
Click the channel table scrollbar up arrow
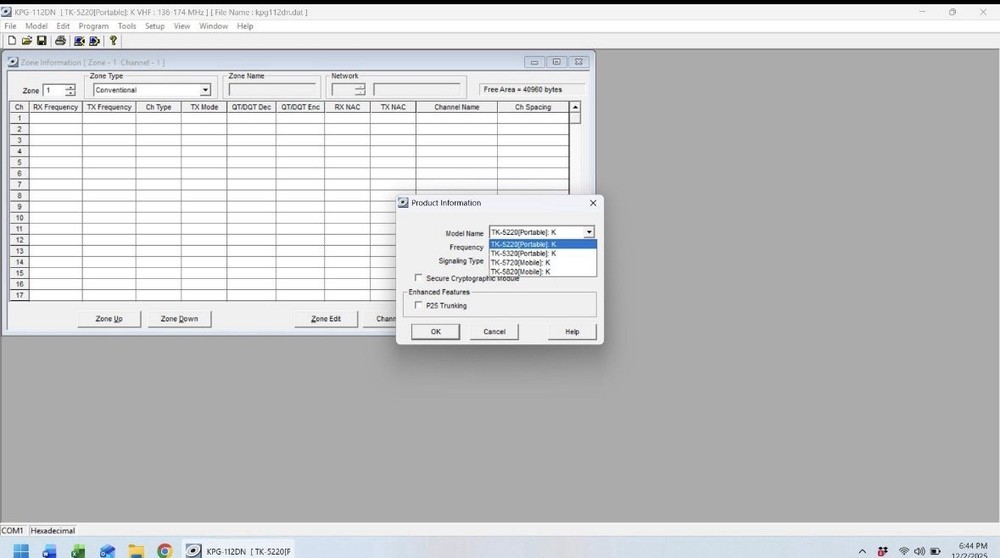(x=575, y=107)
